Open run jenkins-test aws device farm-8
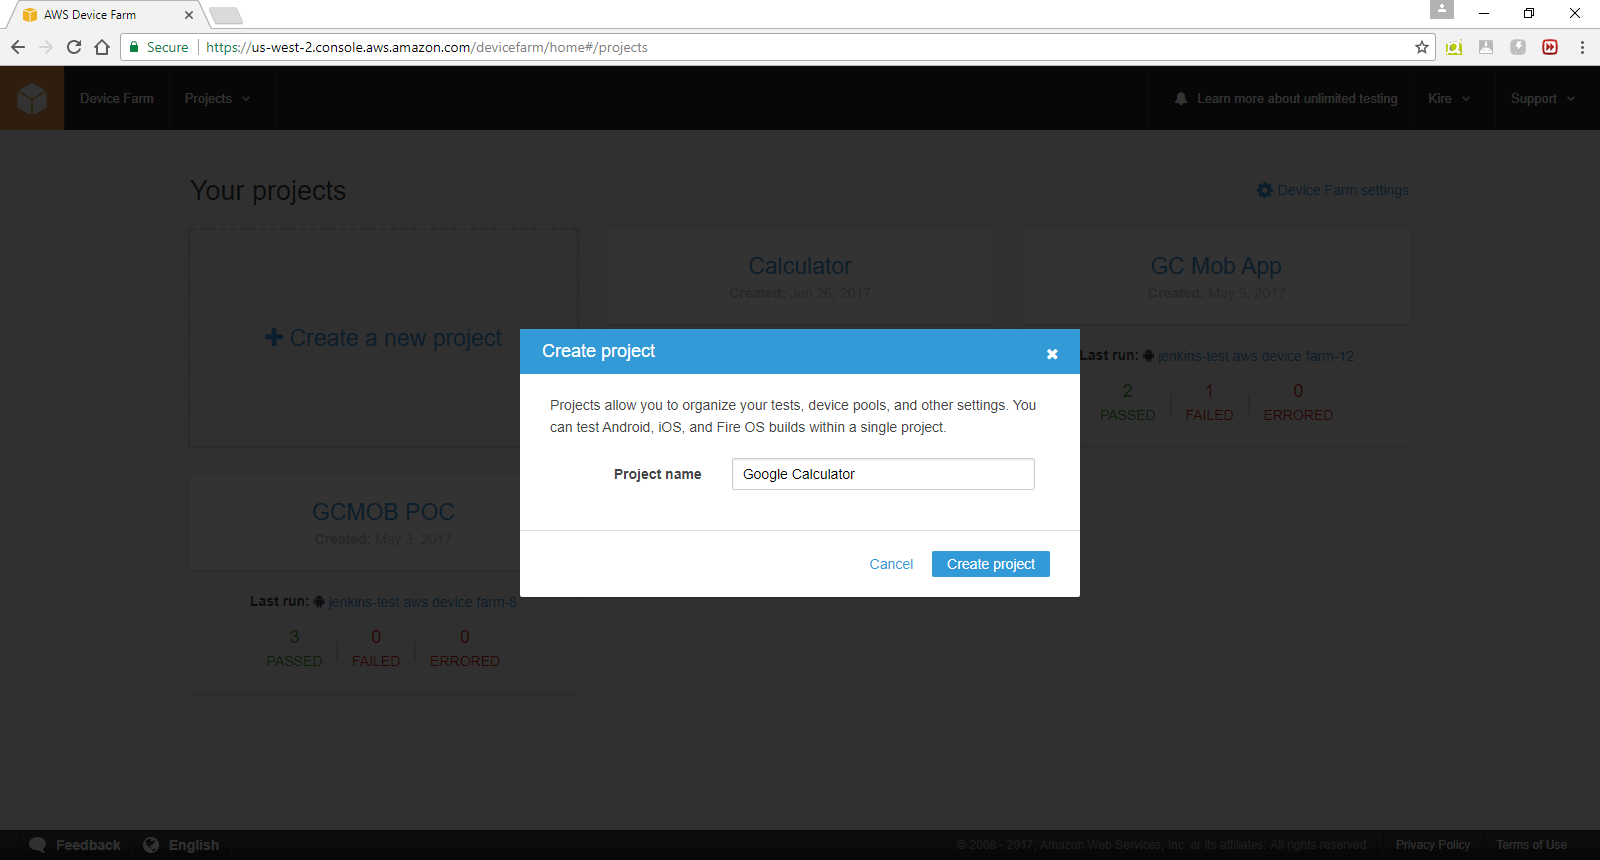Image resolution: width=1600 pixels, height=860 pixels. [x=422, y=602]
